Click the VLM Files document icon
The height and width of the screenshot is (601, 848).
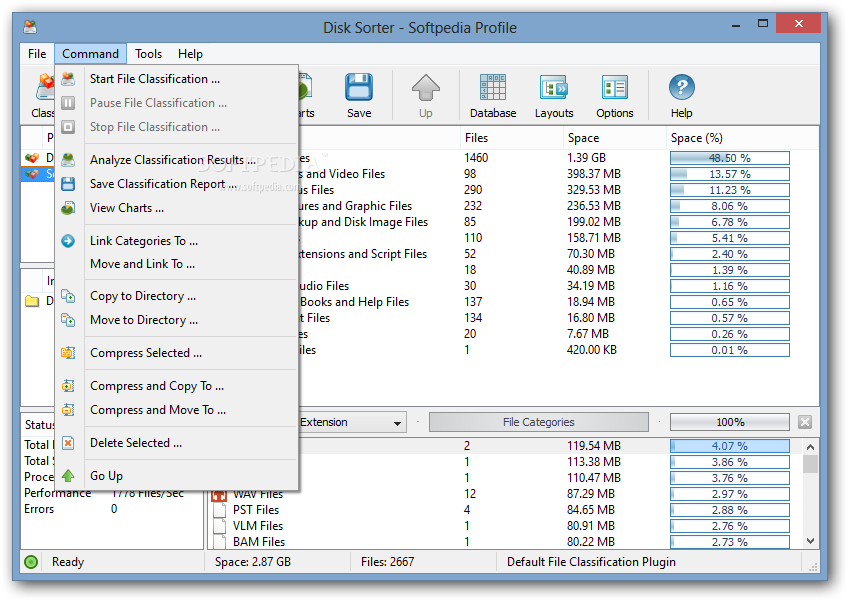tap(219, 526)
